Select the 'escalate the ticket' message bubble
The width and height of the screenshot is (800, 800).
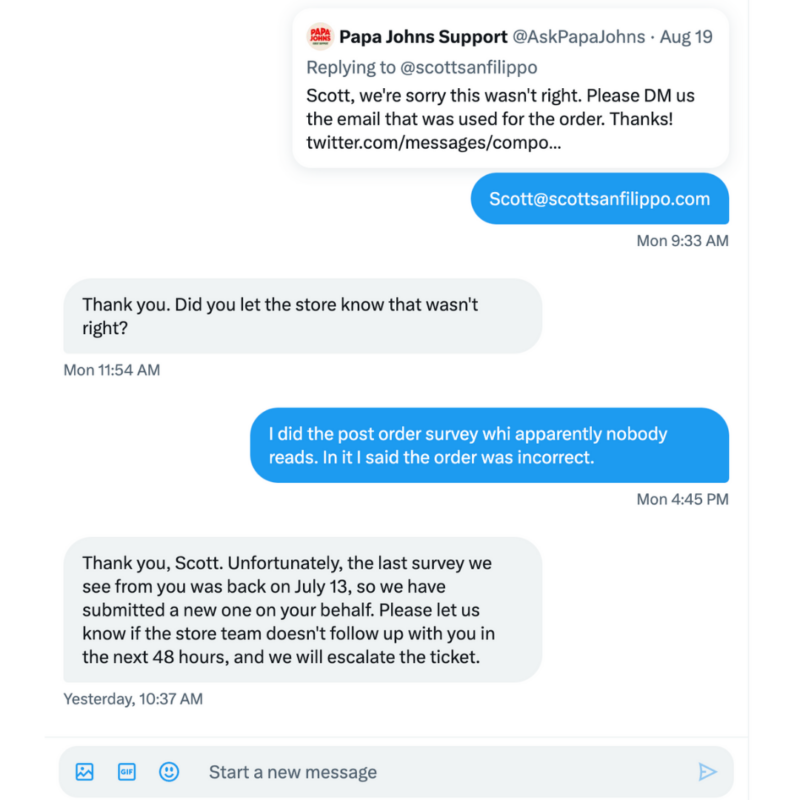pos(302,610)
